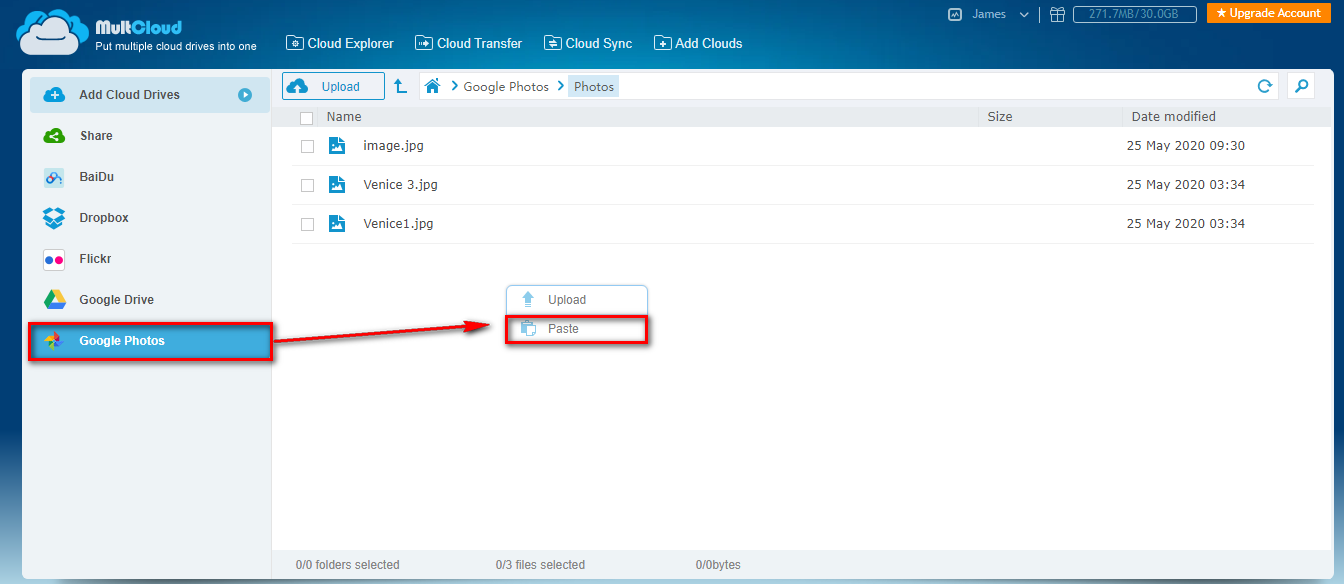
Task: Select Add Cloud Drives in sidebar
Action: tap(150, 95)
